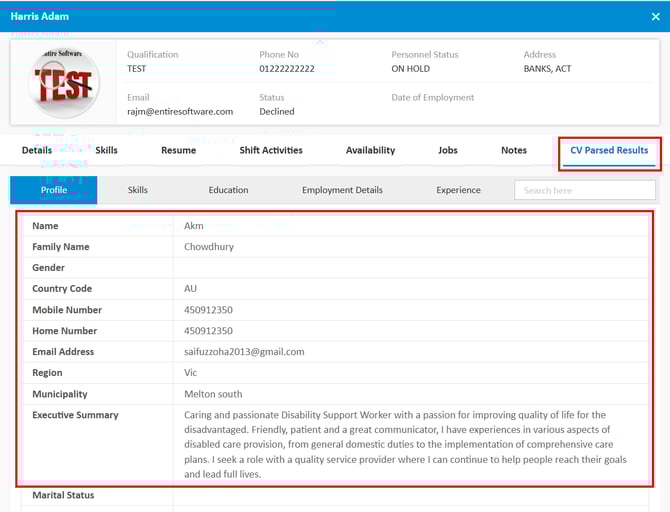670x512 pixels.
Task: Click the Mobile Number value 450912350
Action: (x=208, y=310)
